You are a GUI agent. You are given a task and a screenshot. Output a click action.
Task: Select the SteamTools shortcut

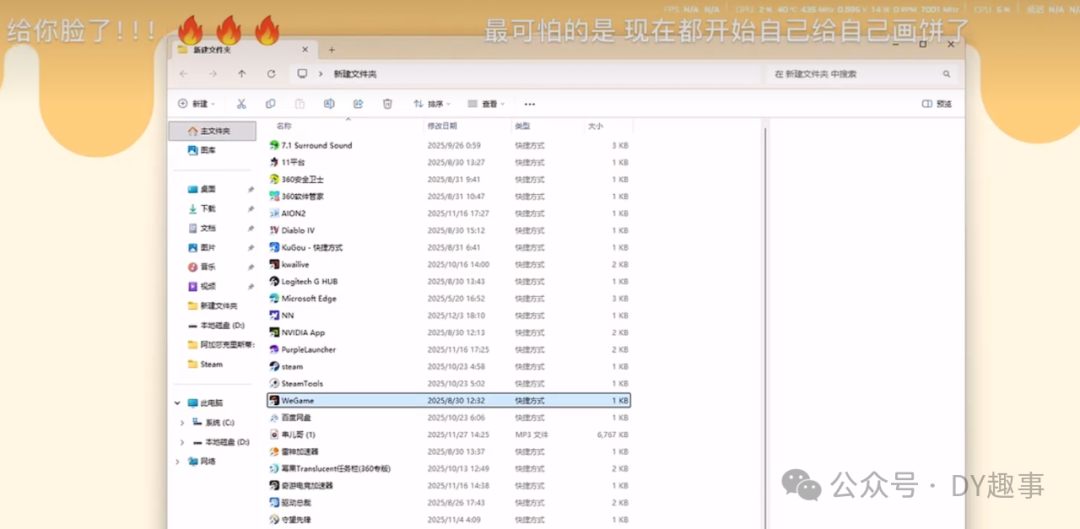tap(449, 383)
